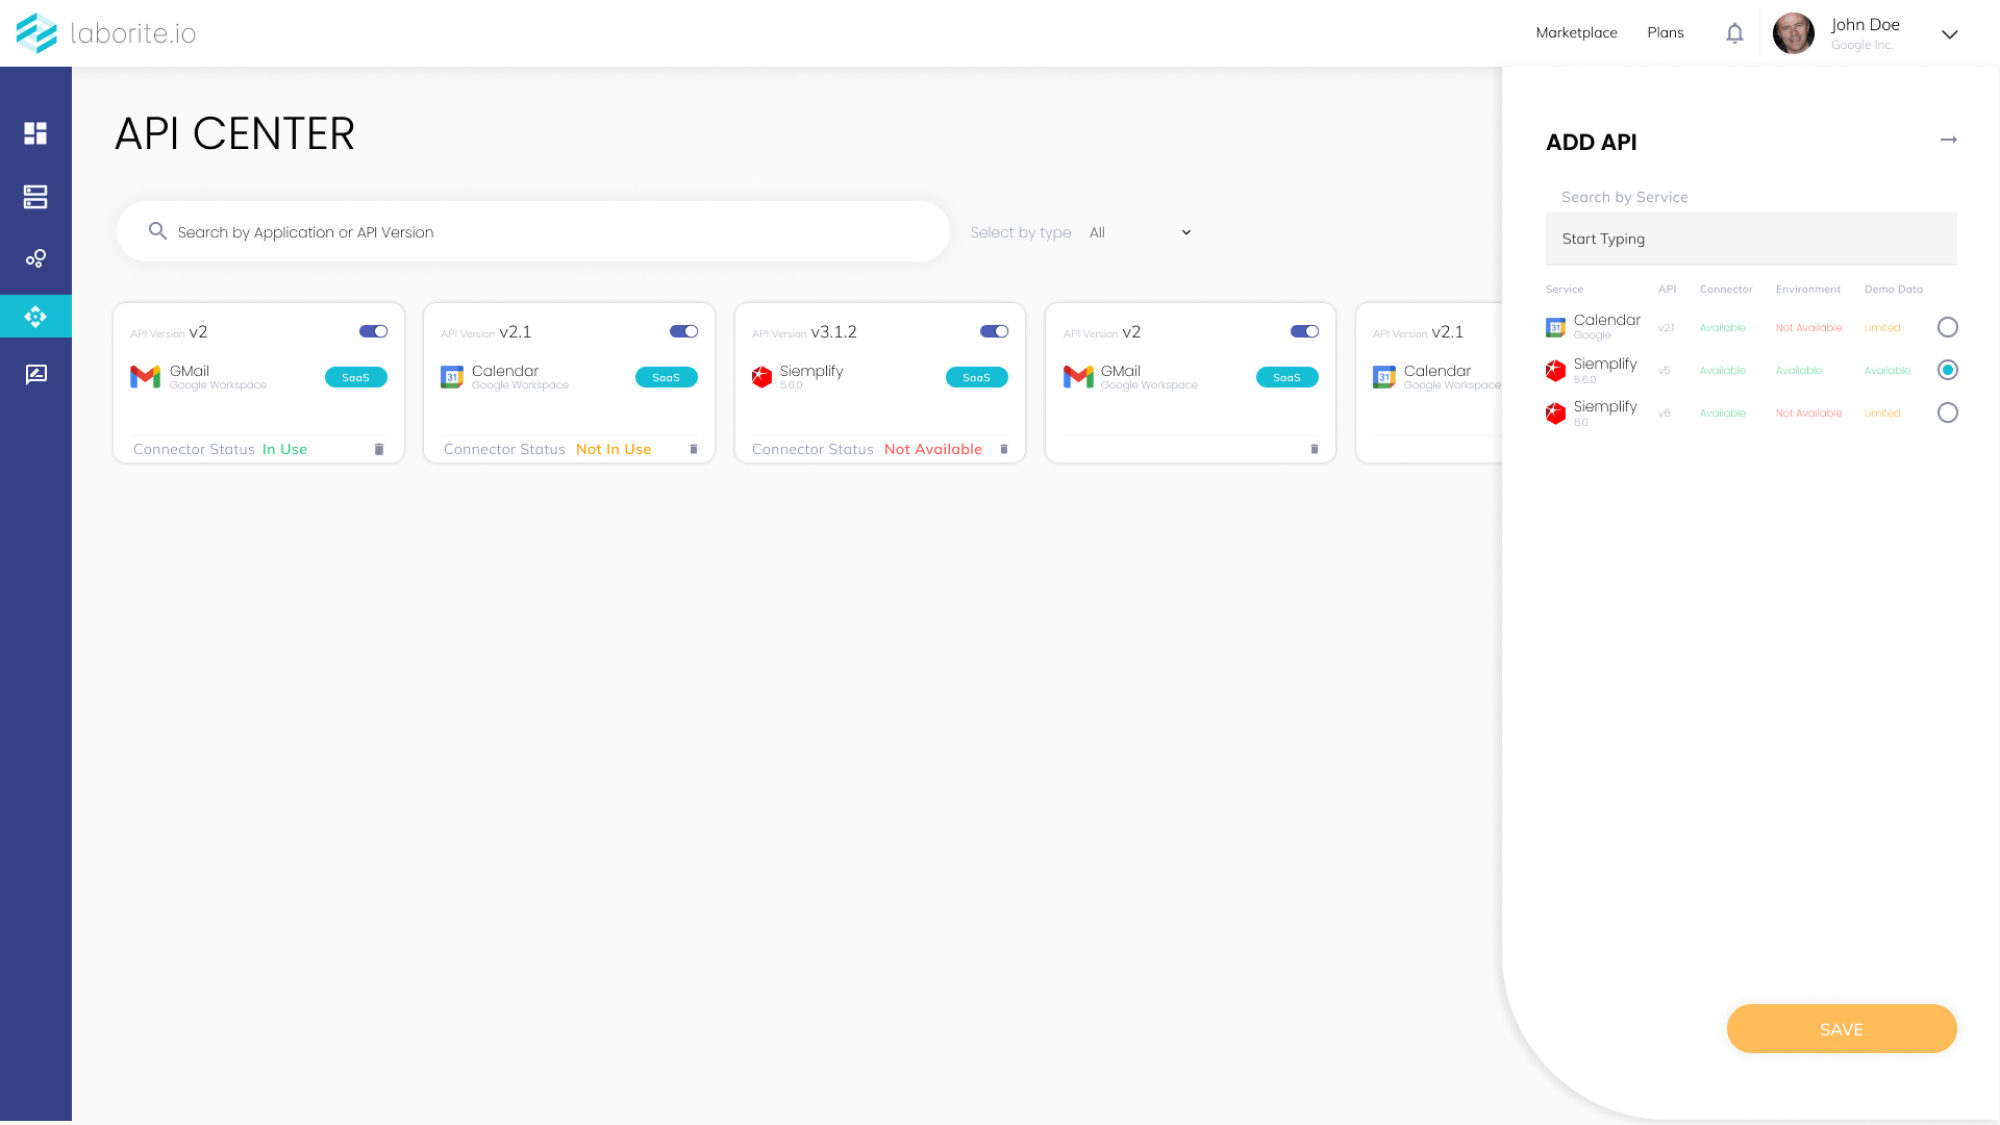
Task: Delete the GMail v2 In Use card
Action: [x=379, y=450]
